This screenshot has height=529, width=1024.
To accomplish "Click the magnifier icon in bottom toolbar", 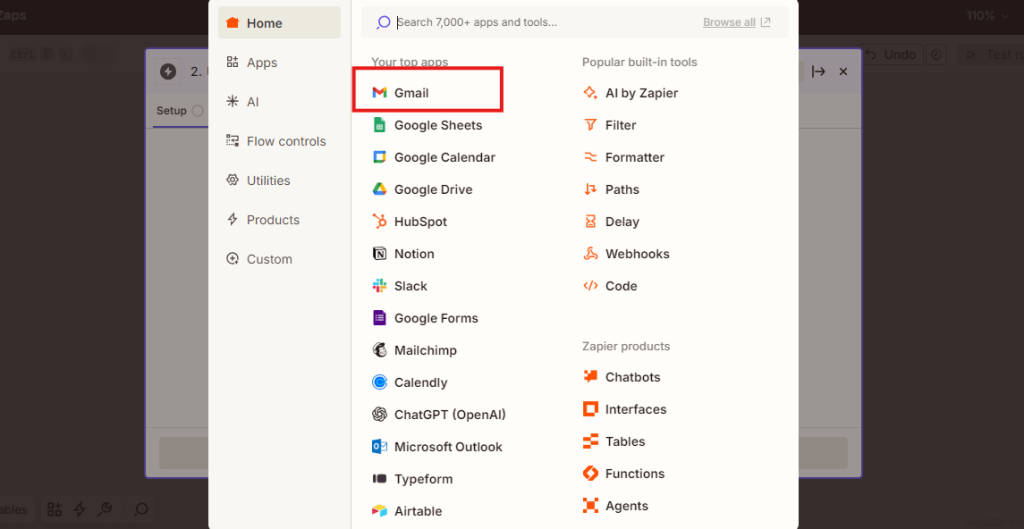I will (140, 509).
